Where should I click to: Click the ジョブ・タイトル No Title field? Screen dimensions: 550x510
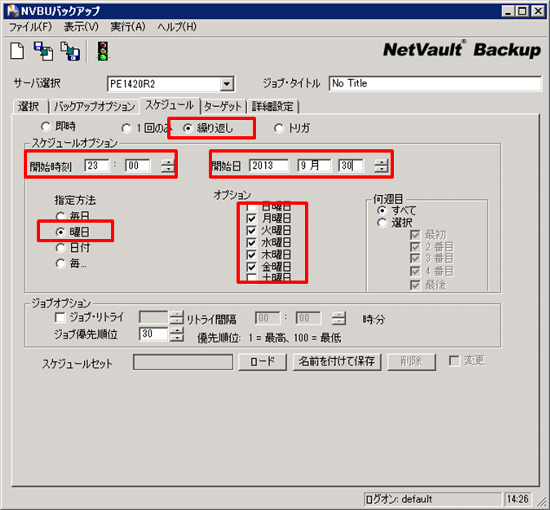tap(435, 83)
